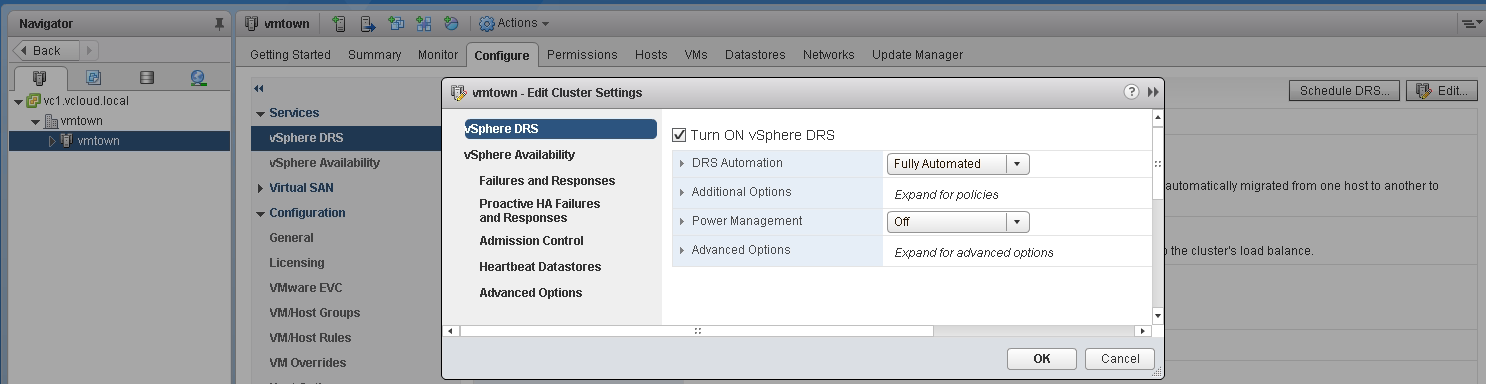Screen dimensions: 1486x384
Task: Open the Hosts and Clusters navigator view
Action: (x=40, y=77)
